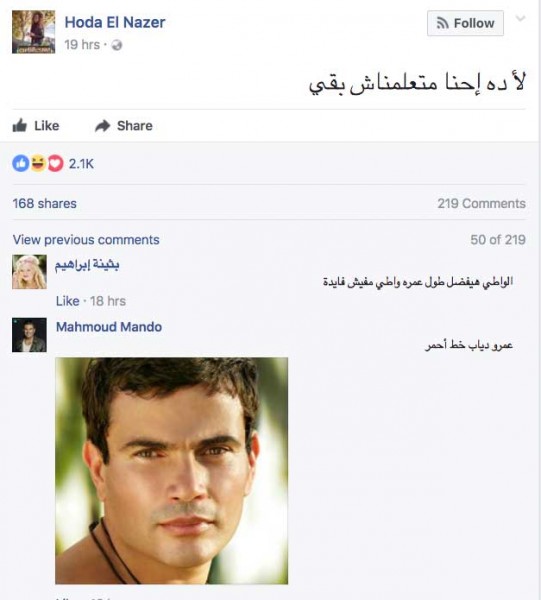Click the RSS icon in Follow button
The width and height of the screenshot is (541, 600).
(443, 23)
